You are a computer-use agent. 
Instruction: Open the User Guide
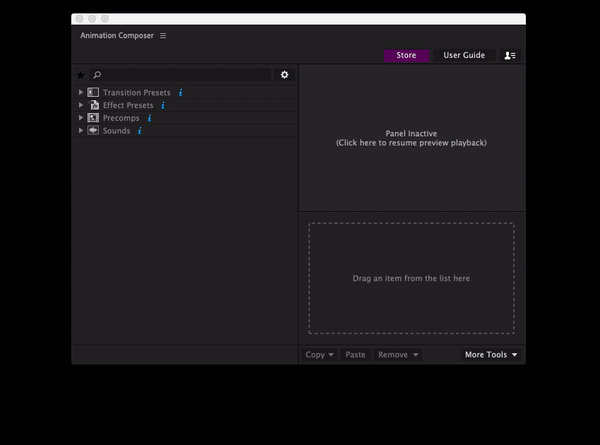(464, 55)
